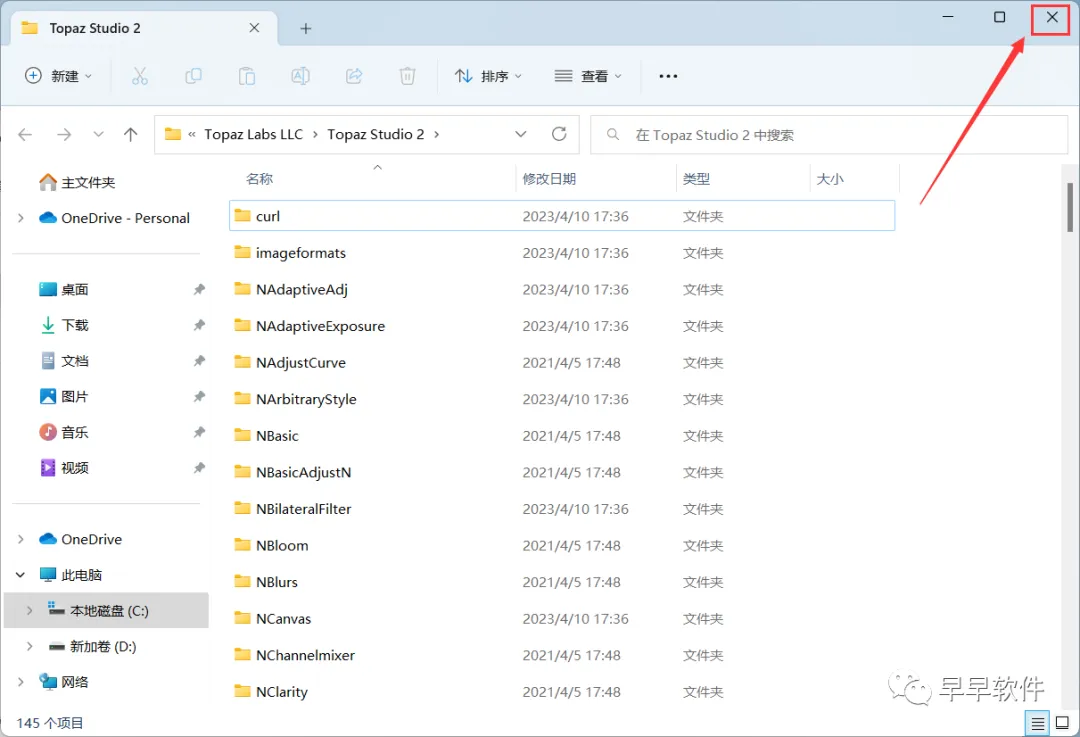This screenshot has width=1080, height=737.
Task: Open 主文件夹 home in sidebar
Action: 77,183
